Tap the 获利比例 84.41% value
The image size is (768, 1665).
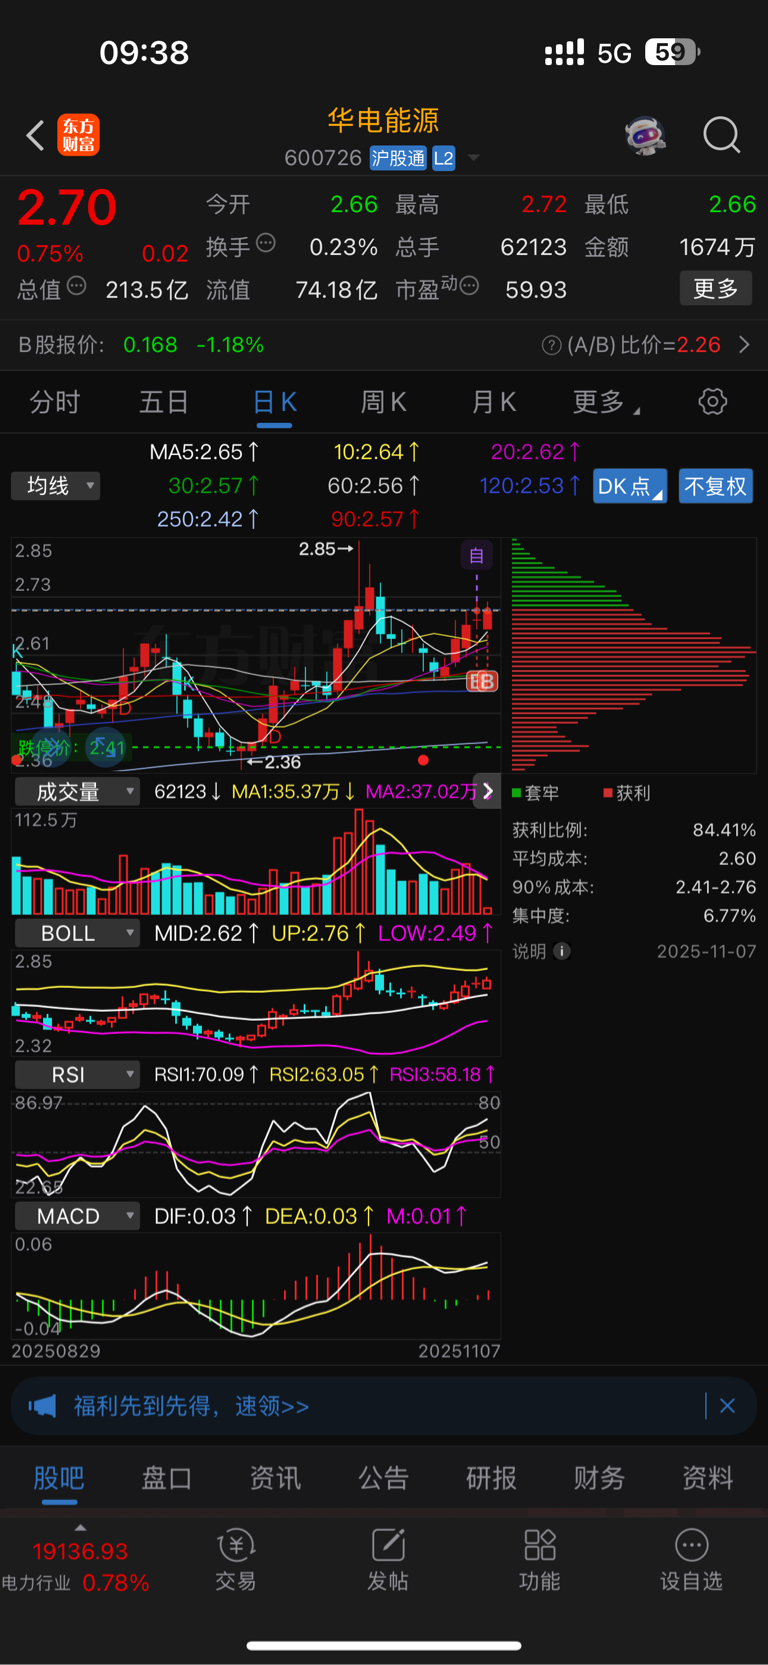pos(724,830)
